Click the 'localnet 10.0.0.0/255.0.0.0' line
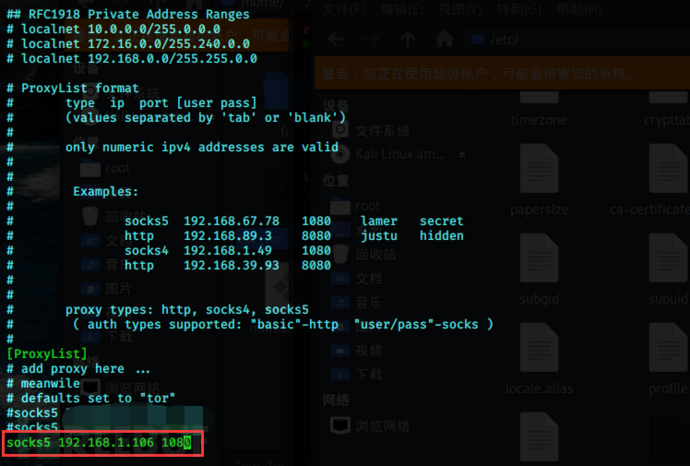The width and height of the screenshot is (690, 466). tap(114, 29)
